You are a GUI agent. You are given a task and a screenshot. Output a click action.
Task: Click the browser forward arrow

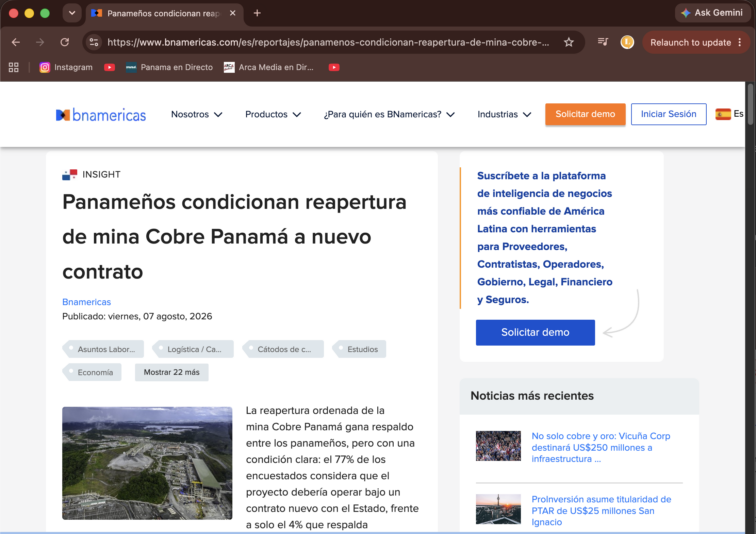(x=40, y=42)
